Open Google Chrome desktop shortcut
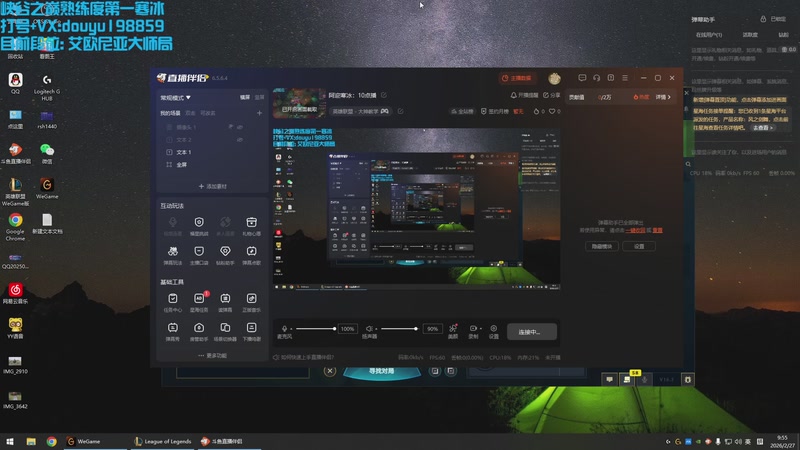Image resolution: width=800 pixels, height=450 pixels. point(15,227)
